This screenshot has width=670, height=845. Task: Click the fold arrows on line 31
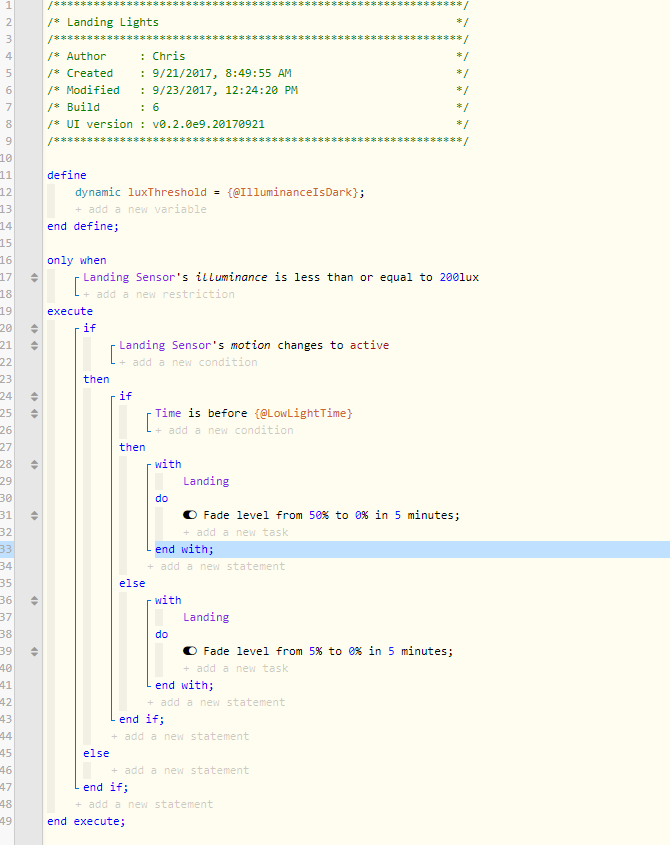pyautogui.click(x=34, y=516)
